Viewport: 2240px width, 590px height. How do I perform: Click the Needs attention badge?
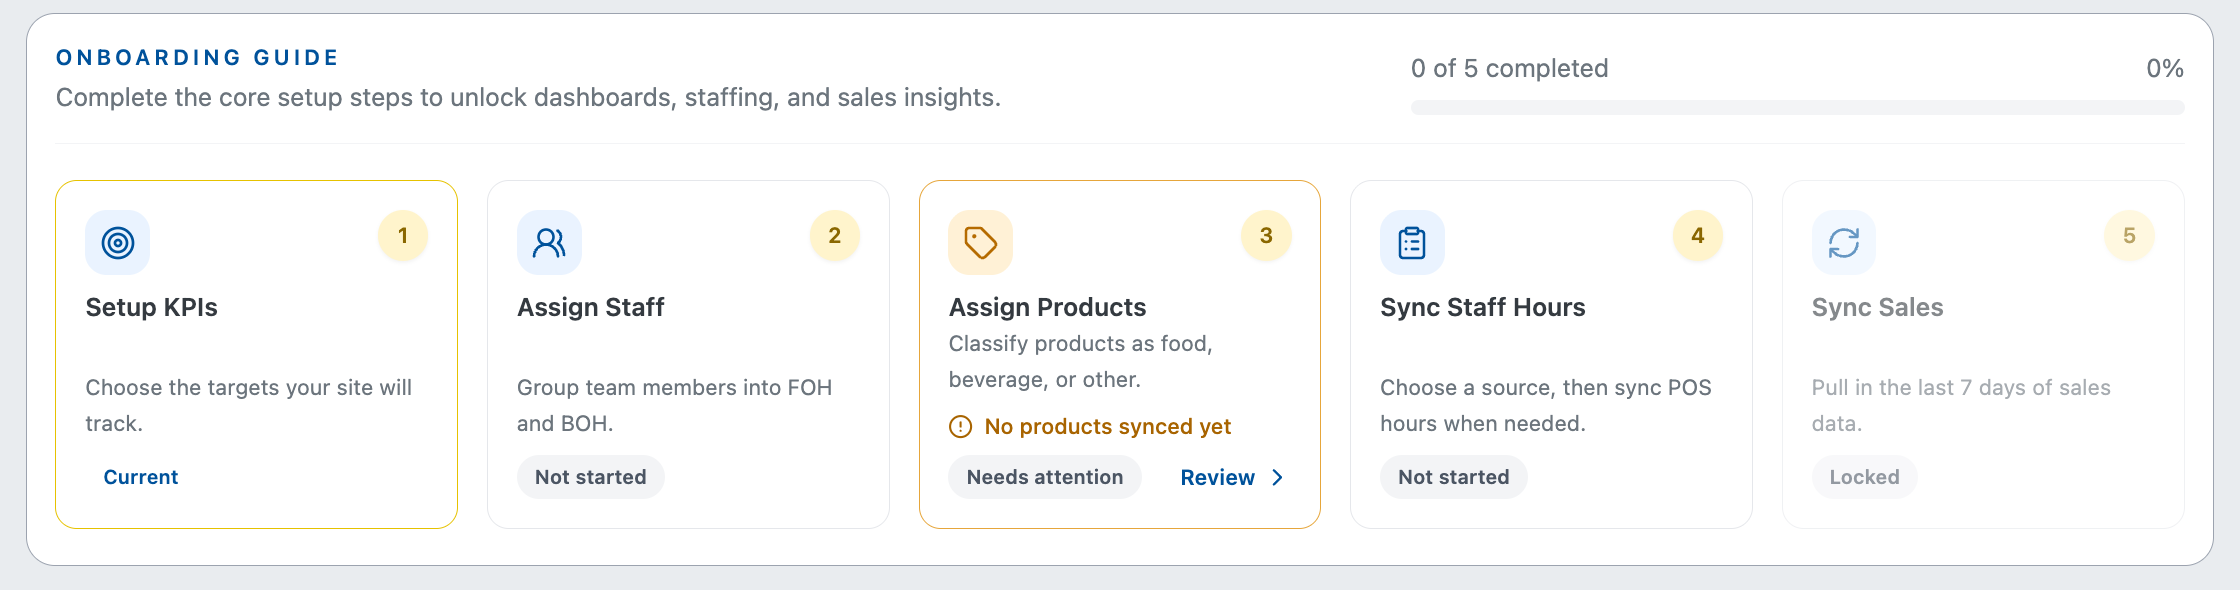tap(1045, 478)
